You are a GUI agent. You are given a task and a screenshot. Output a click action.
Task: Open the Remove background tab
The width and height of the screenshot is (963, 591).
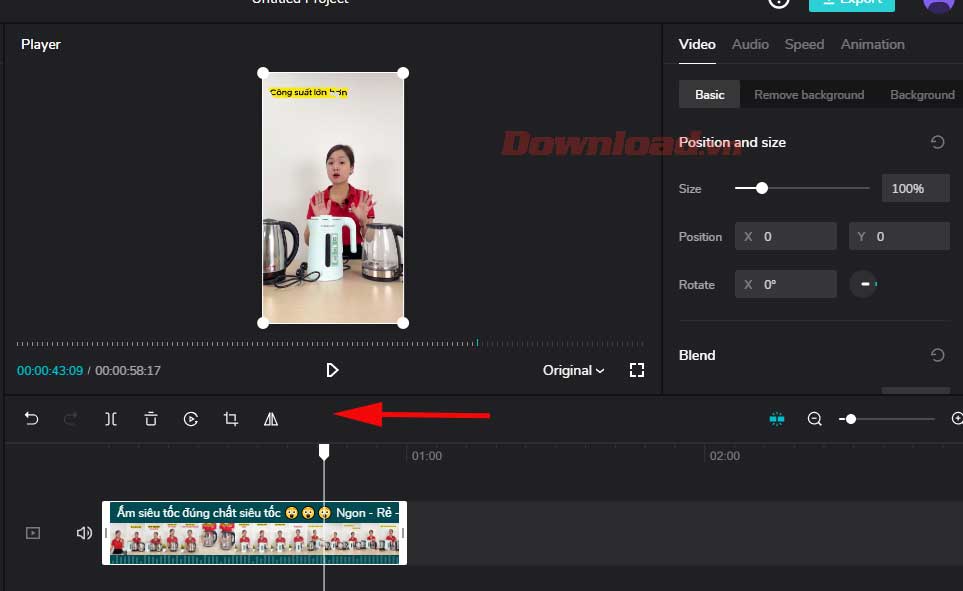808,94
